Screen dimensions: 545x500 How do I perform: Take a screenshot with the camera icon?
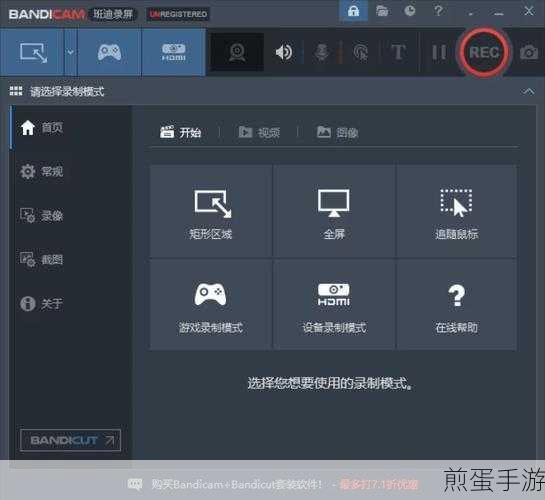pos(529,52)
